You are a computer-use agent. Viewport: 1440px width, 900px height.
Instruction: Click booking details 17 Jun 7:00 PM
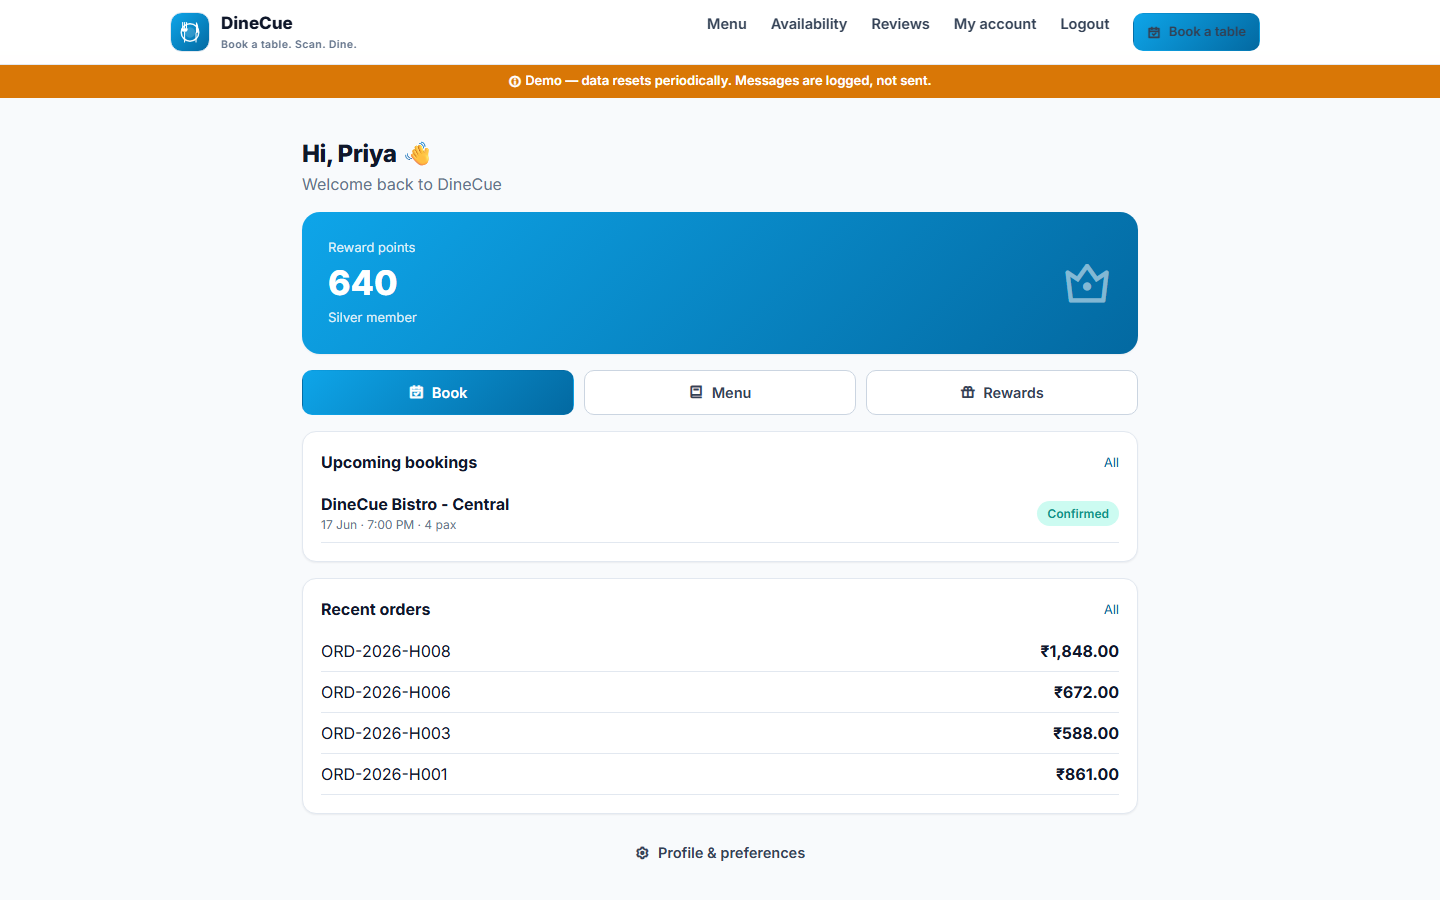click(389, 525)
